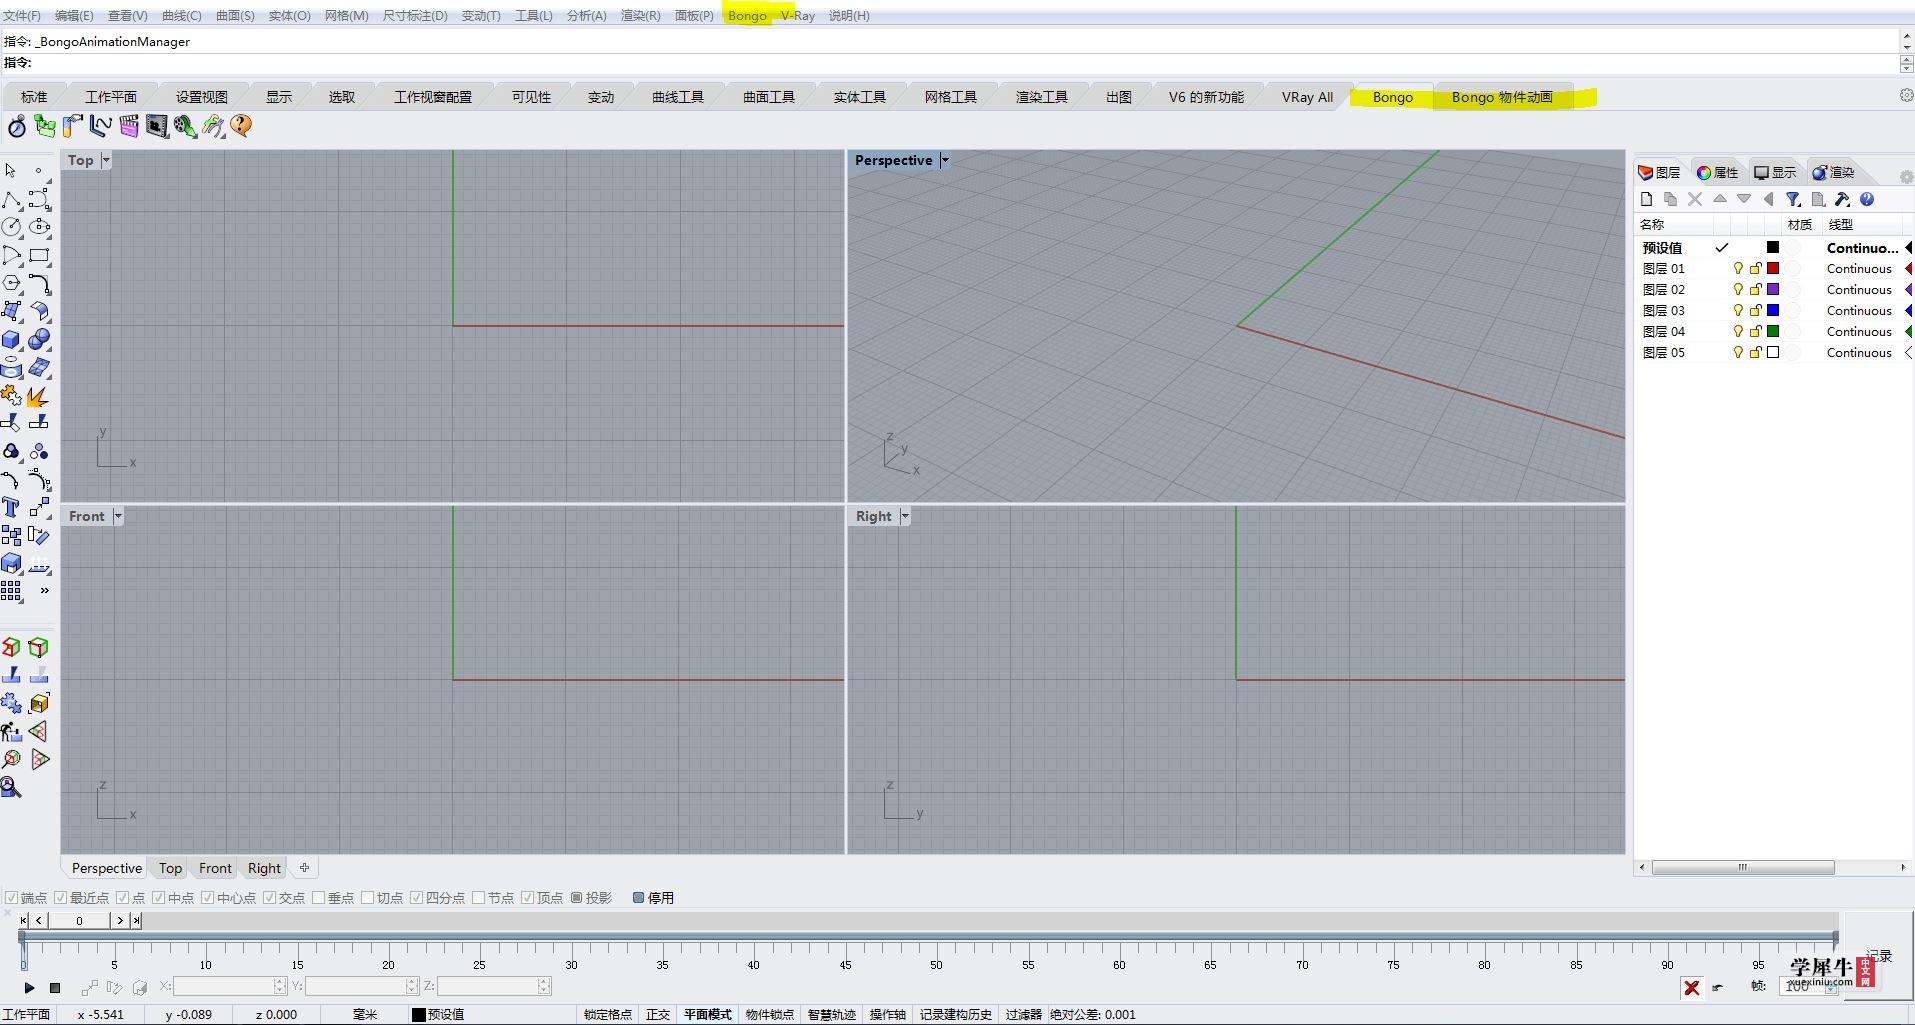Image resolution: width=1915 pixels, height=1025 pixels.
Task: Click the video preview filmstrip icon
Action: coord(157,126)
